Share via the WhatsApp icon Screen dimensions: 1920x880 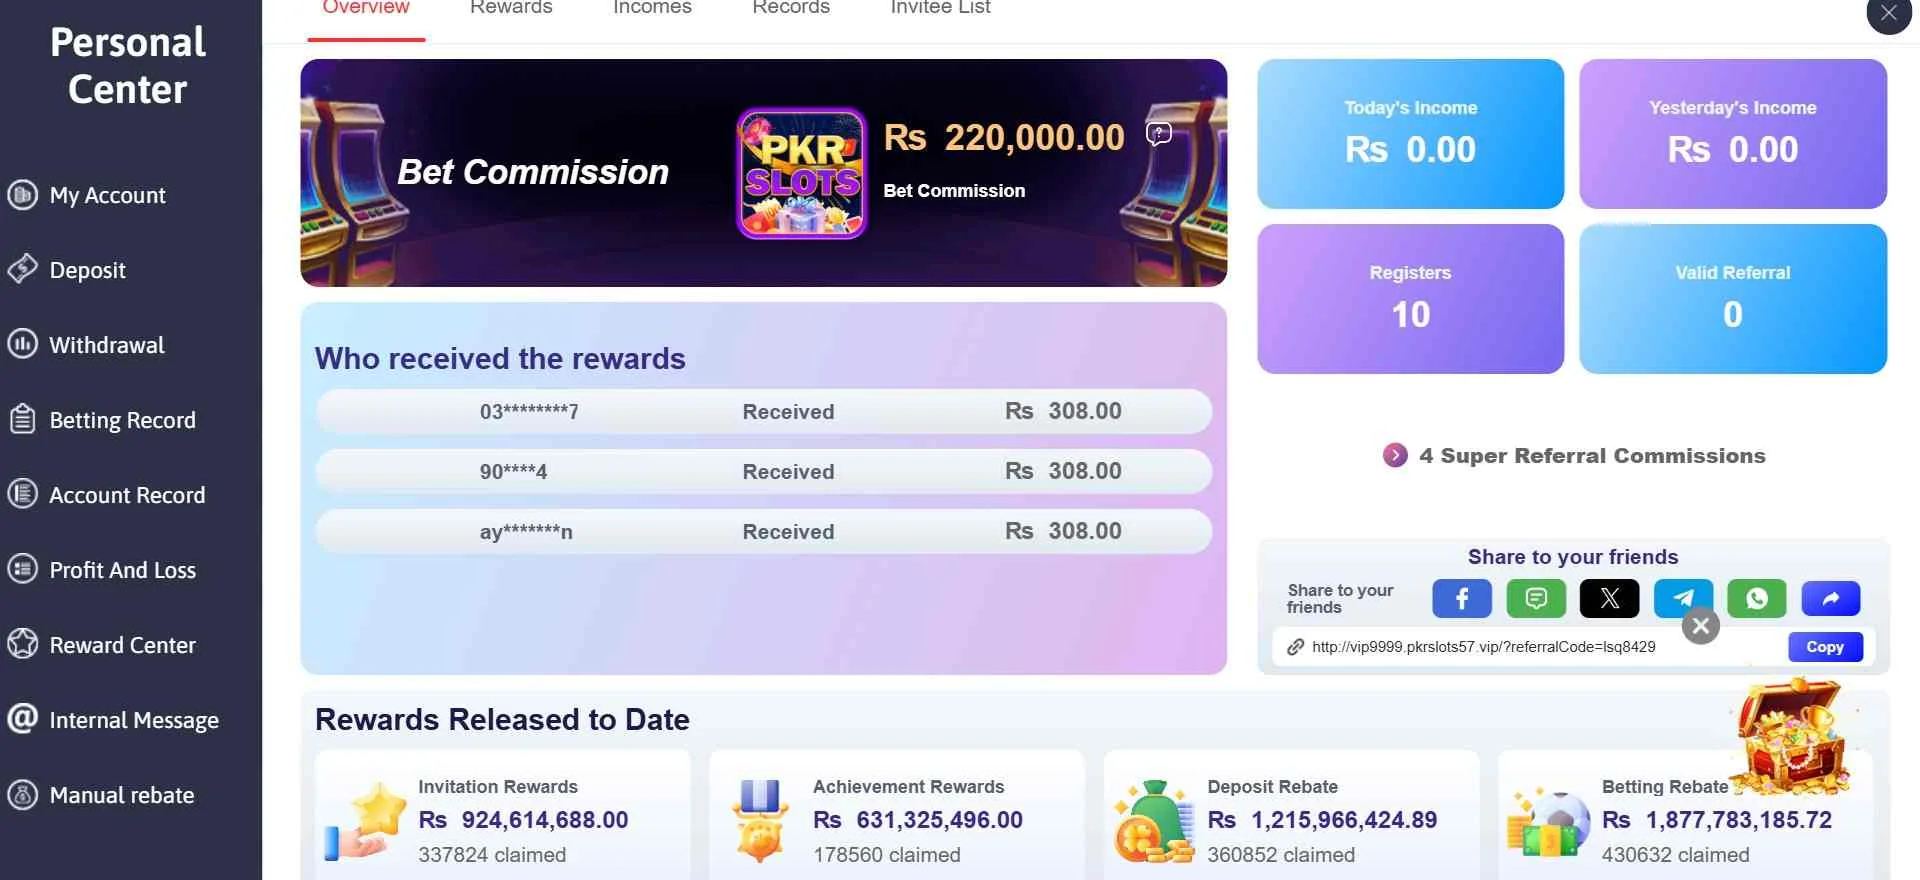1757,598
